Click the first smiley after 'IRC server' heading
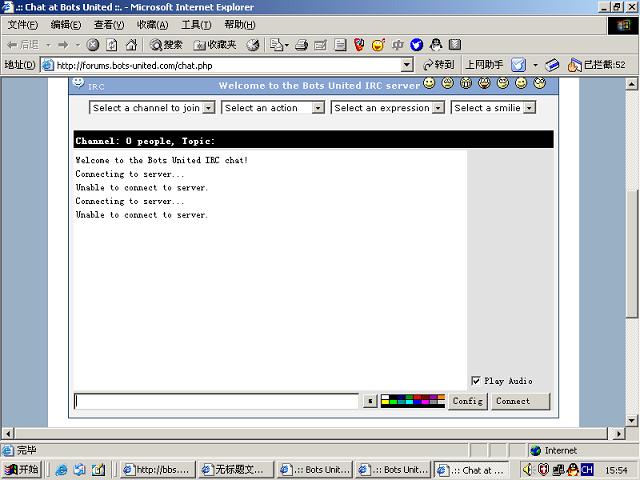 (429, 83)
